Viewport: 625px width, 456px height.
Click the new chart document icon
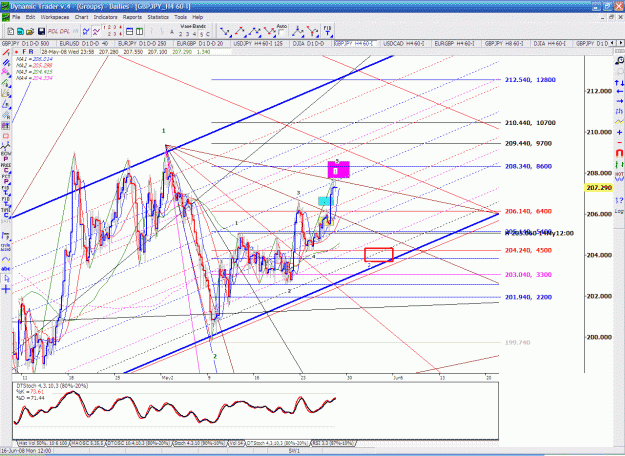coord(11,31)
